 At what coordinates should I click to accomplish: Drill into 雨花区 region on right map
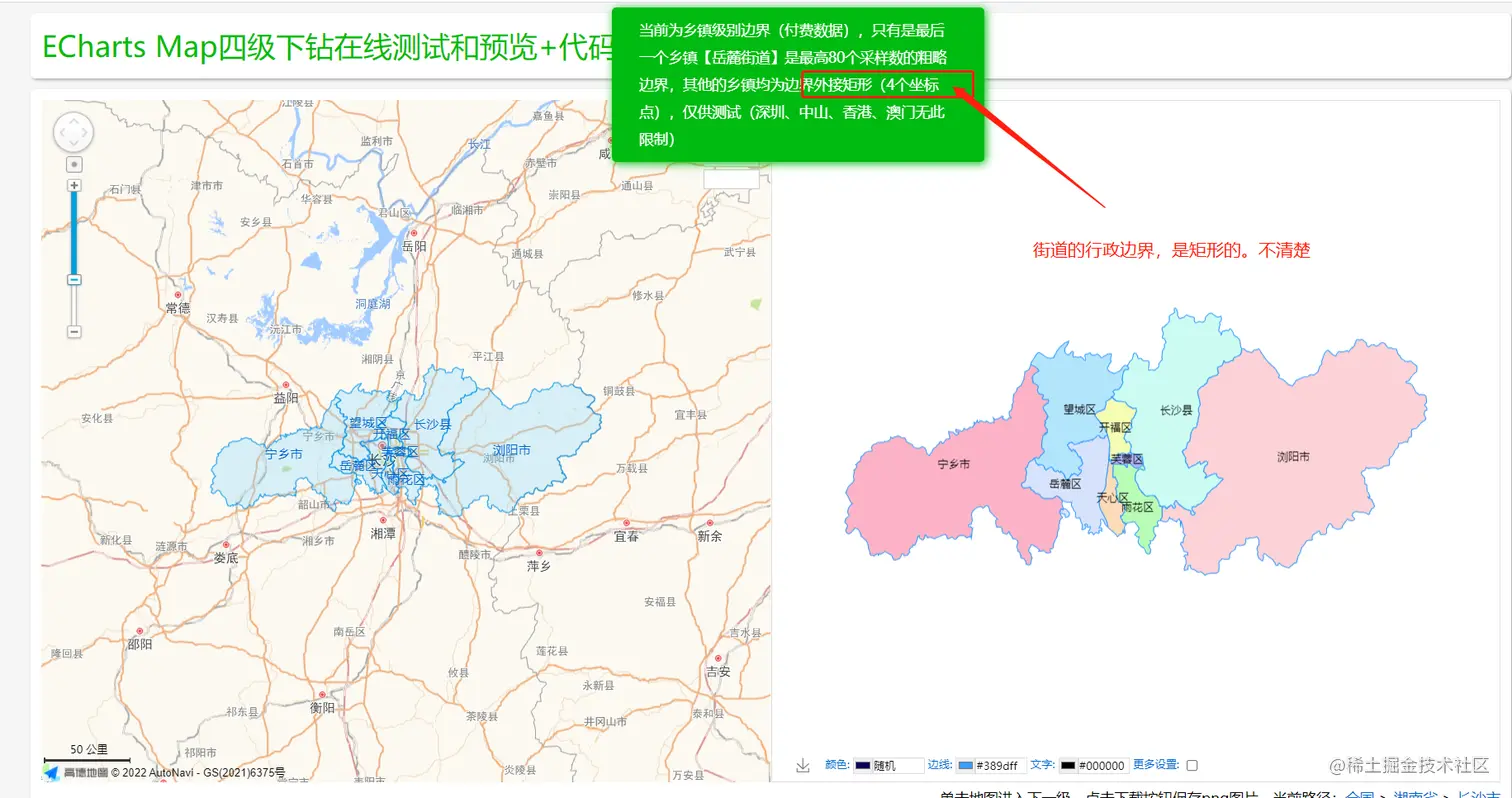[x=1137, y=507]
